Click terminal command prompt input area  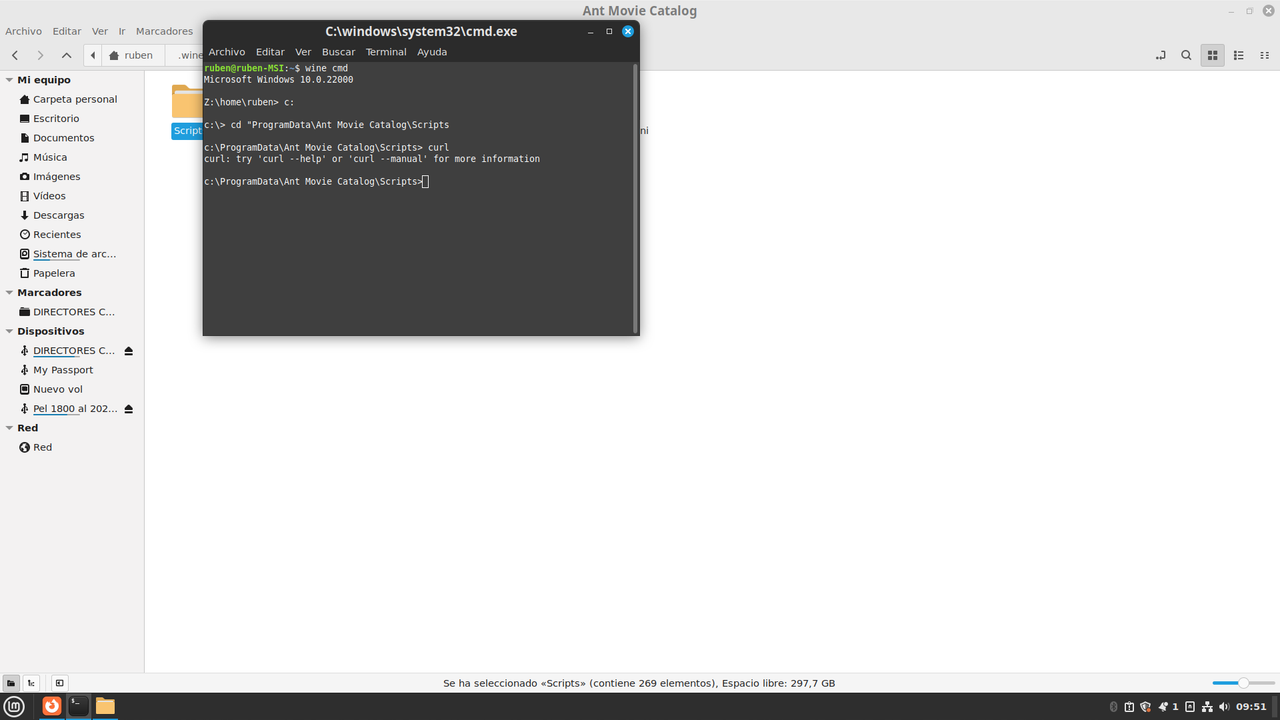tap(425, 182)
